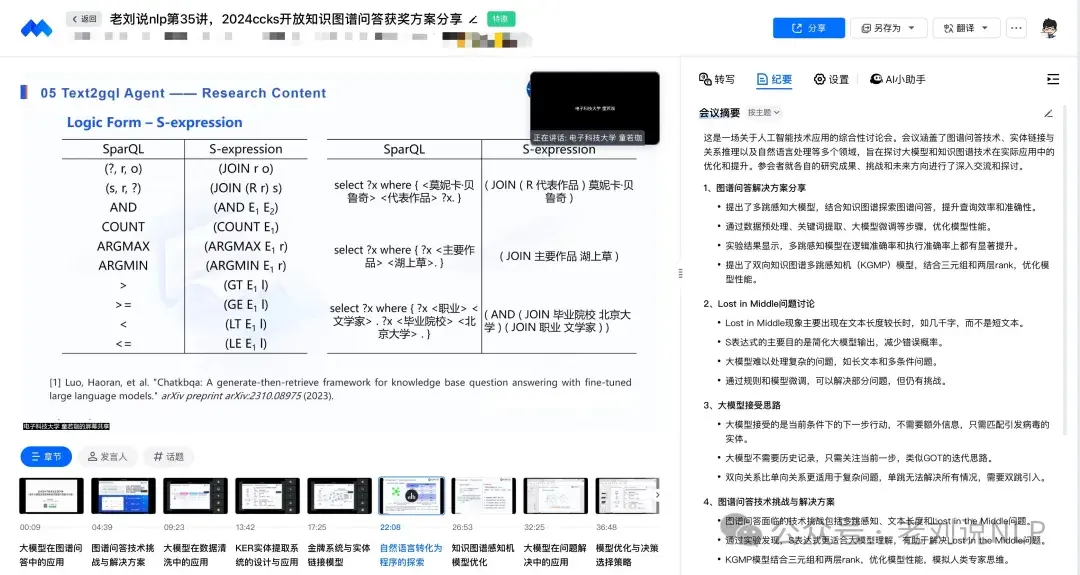This screenshot has height=575, width=1080.
Task: Select the 章节 chapters tab
Action: pos(46,457)
